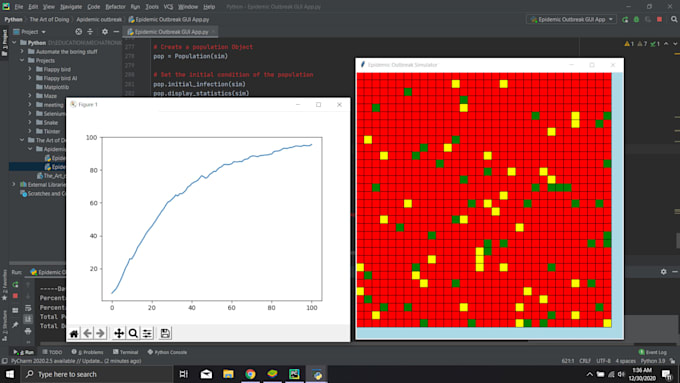Toggle soft-wrap in Run console
Image resolution: width=680 pixels, height=383 pixels.
[x=28, y=308]
